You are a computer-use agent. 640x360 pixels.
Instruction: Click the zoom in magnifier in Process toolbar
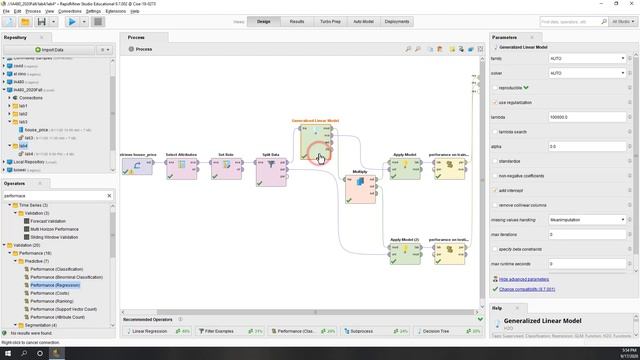click(x=408, y=49)
